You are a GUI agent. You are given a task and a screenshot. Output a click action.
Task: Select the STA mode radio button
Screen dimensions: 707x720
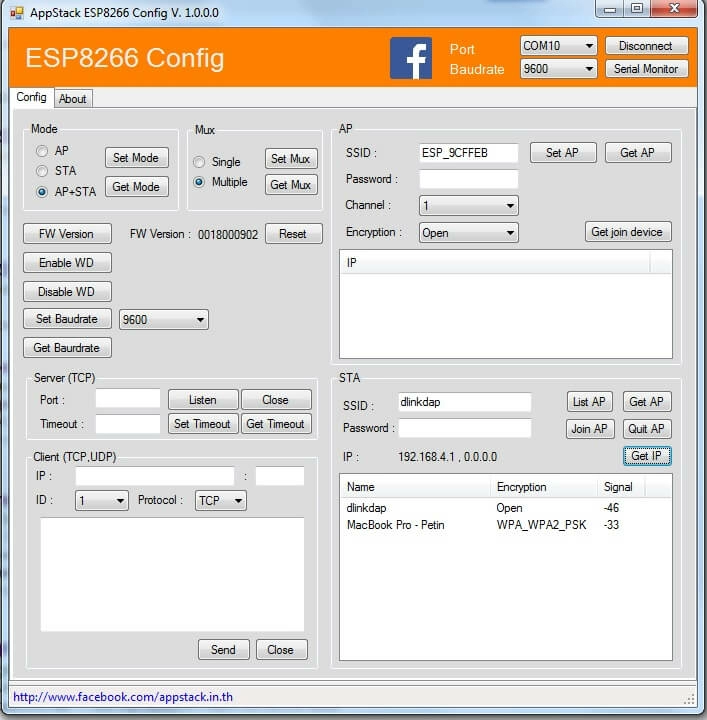pyautogui.click(x=42, y=171)
